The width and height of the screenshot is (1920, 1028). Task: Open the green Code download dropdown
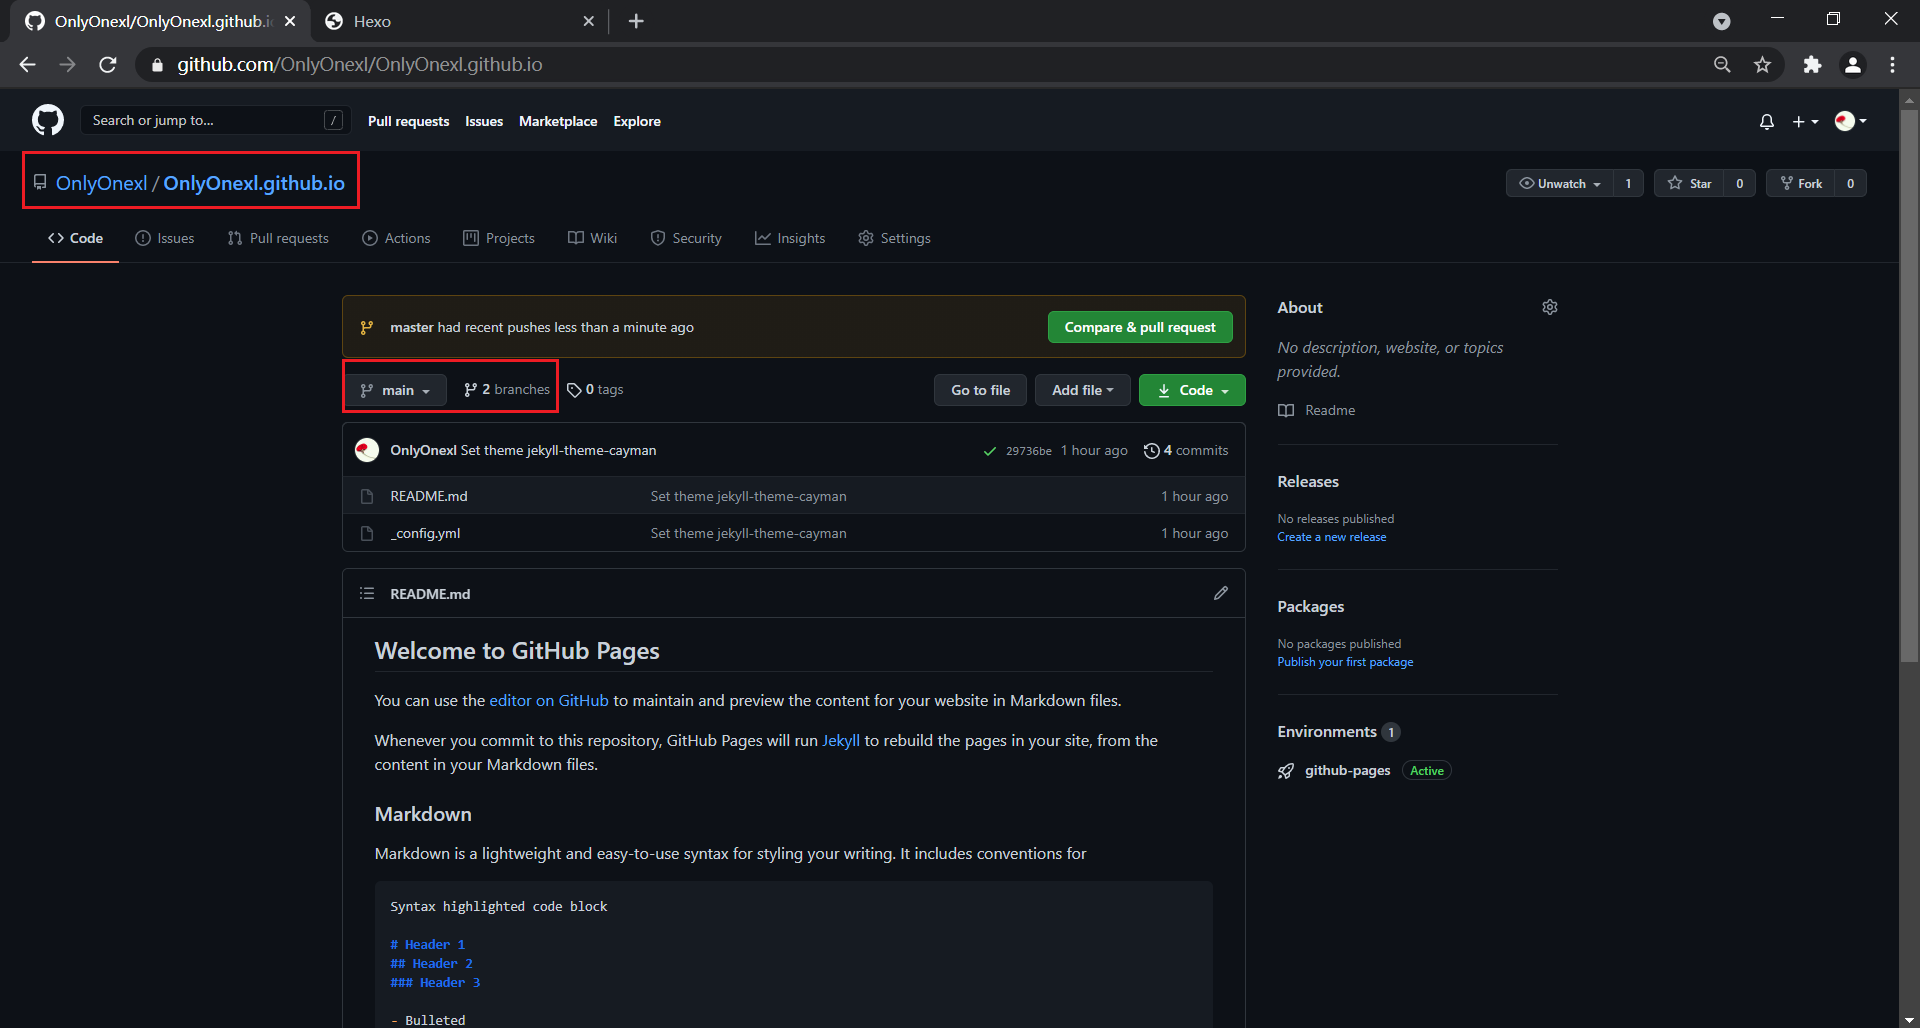pyautogui.click(x=1192, y=390)
